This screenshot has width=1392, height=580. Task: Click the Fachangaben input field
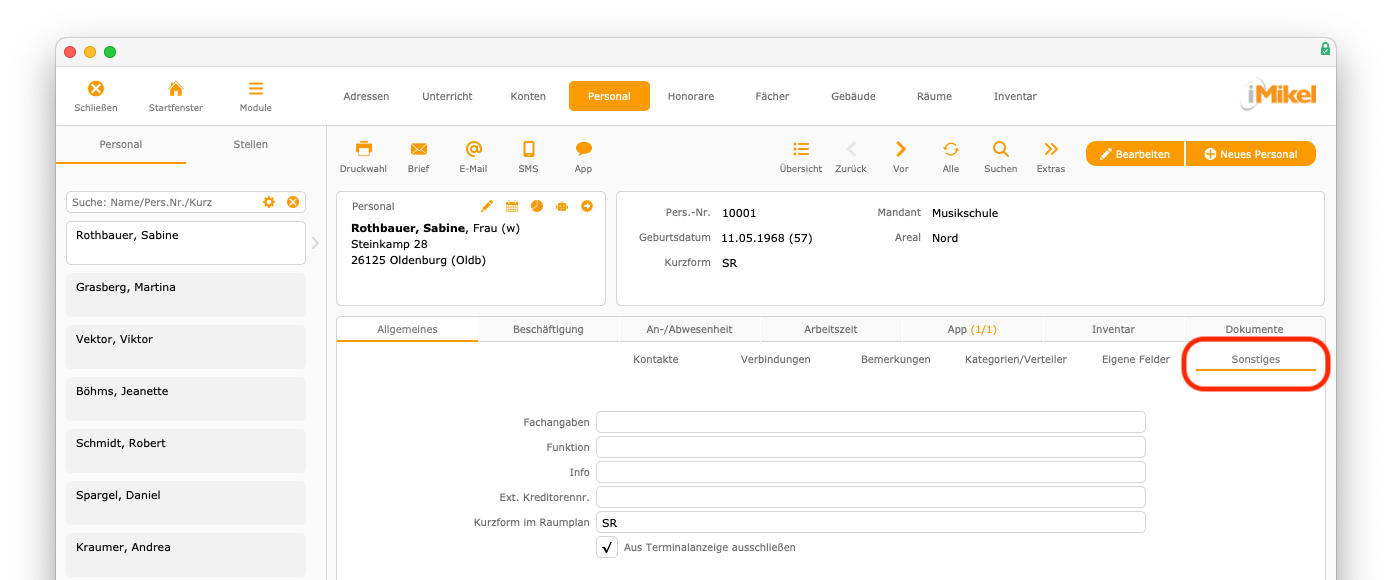870,422
